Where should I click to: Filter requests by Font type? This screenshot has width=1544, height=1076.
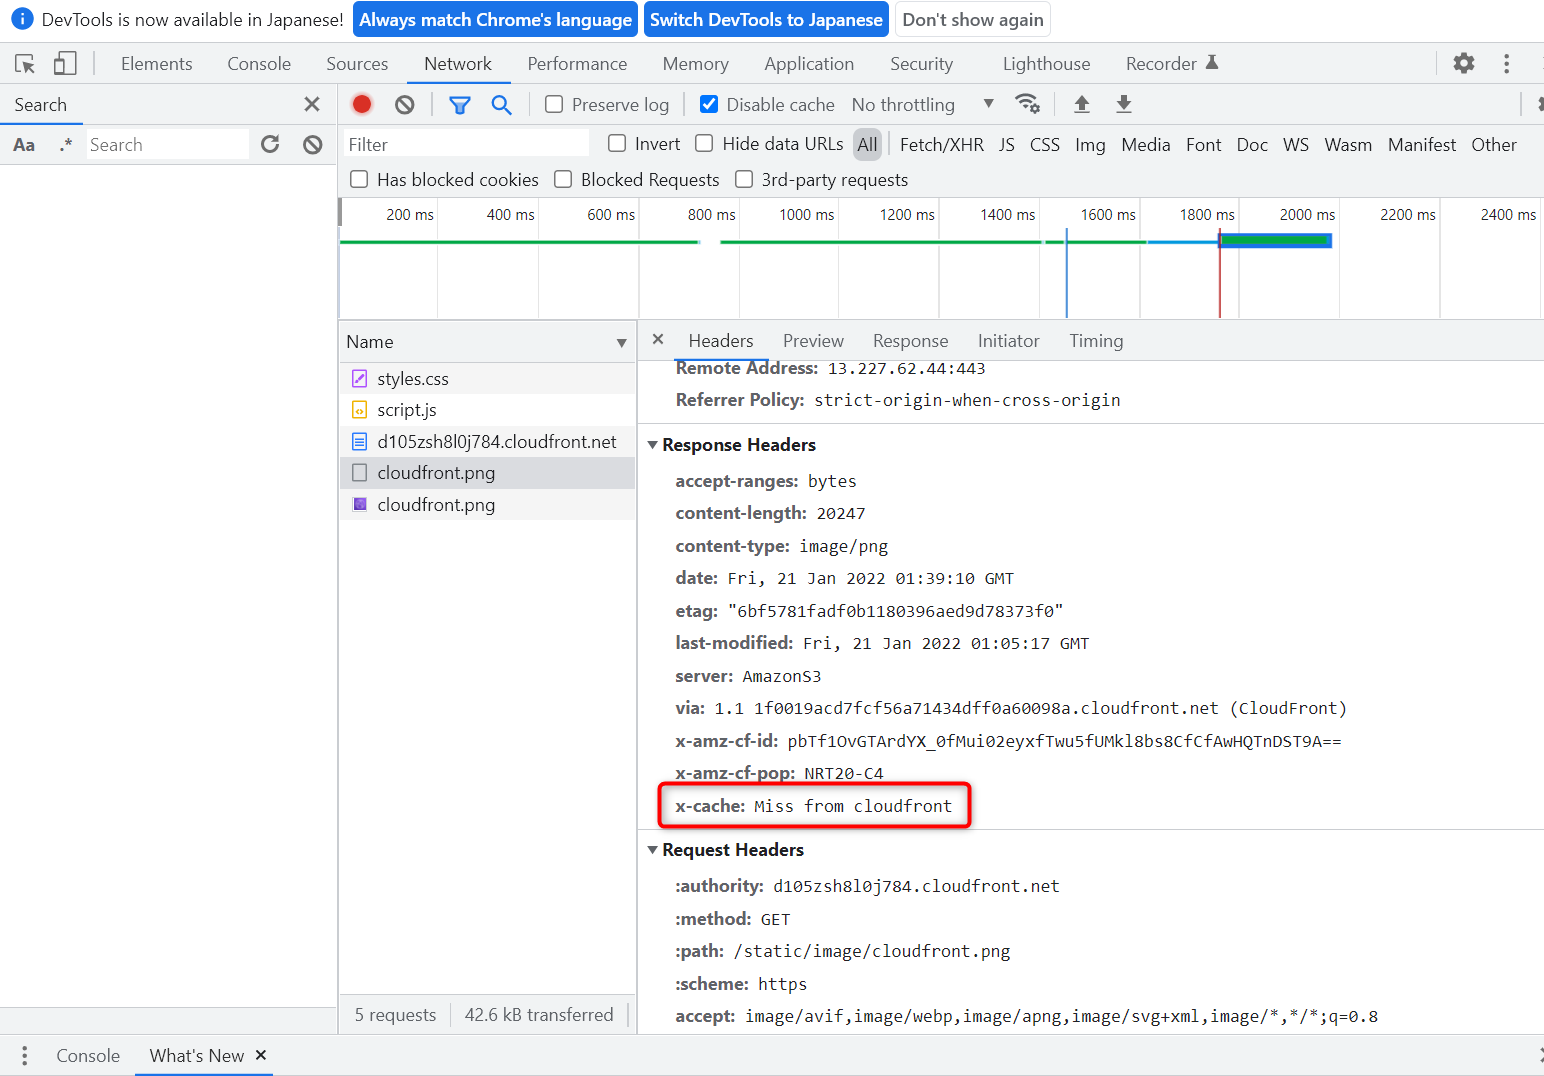point(1203,144)
